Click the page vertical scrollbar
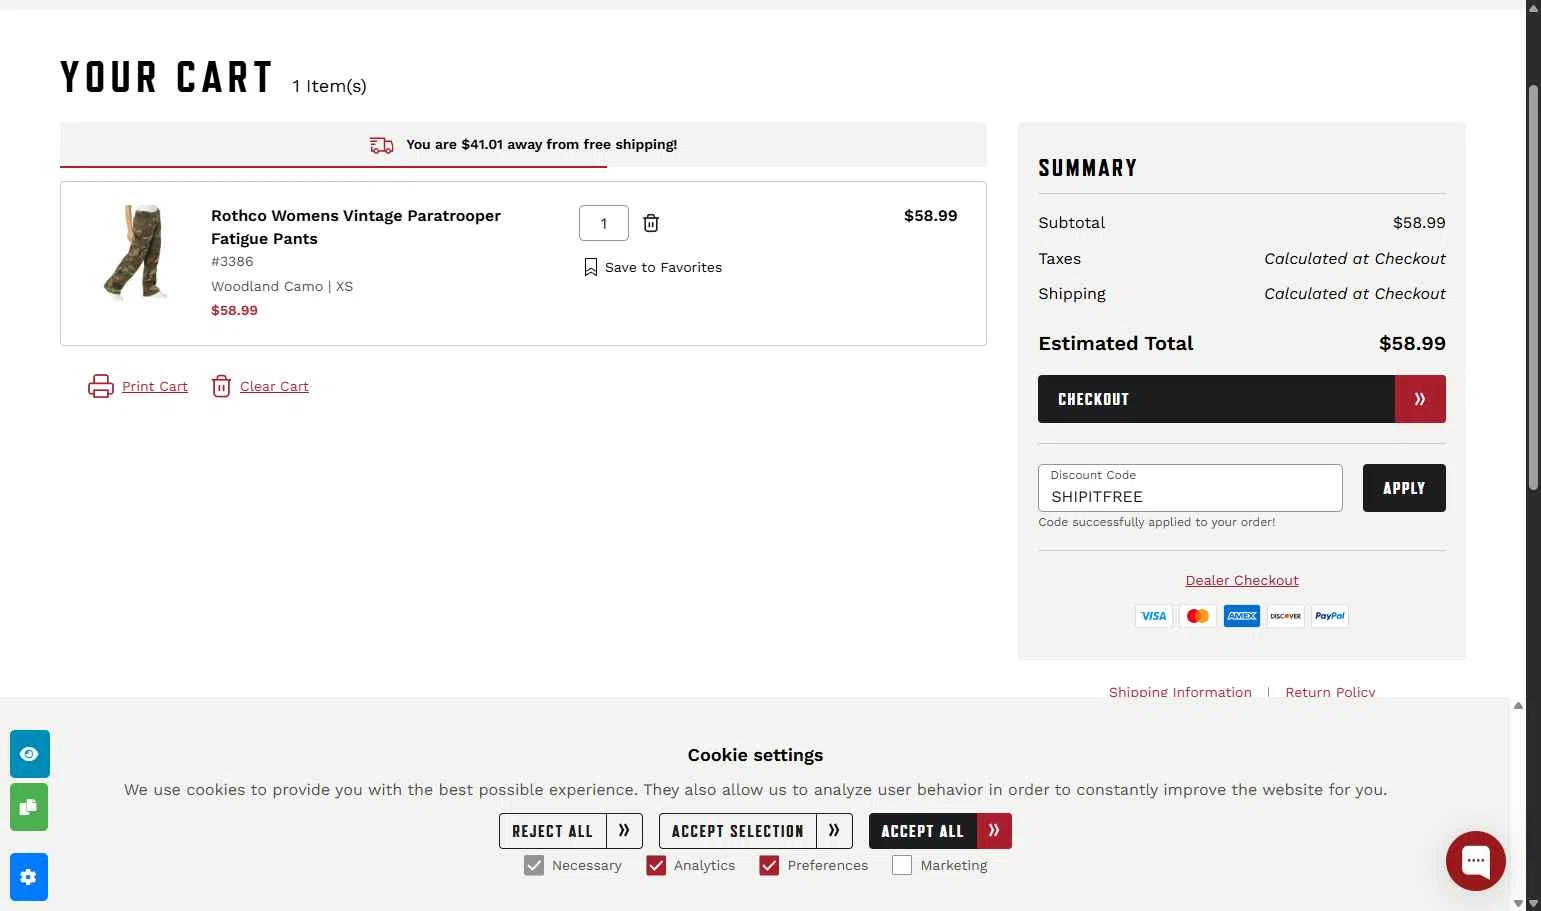Image resolution: width=1541 pixels, height=911 pixels. point(1533,288)
